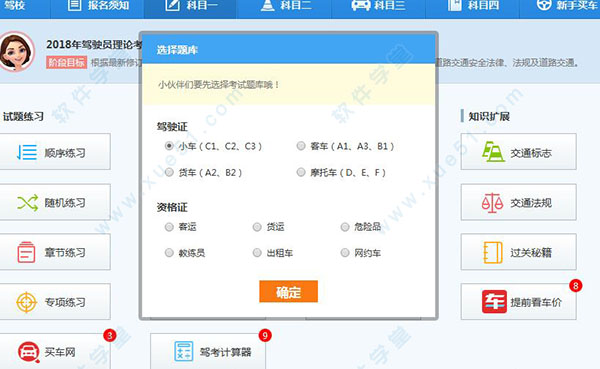
Task: Open 专项练习 text label
Action: (x=65, y=302)
